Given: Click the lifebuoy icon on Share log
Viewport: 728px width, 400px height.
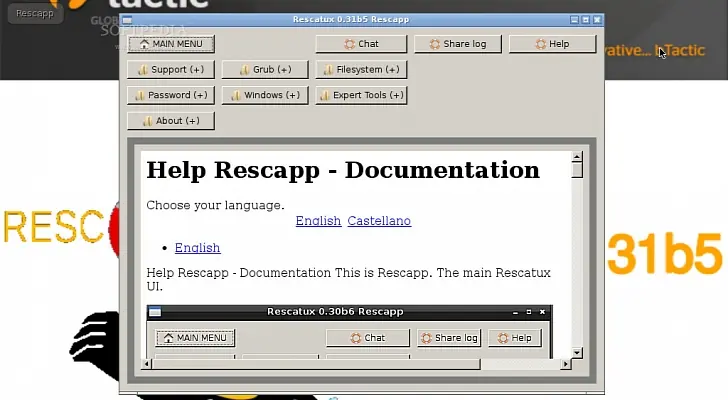Looking at the screenshot, I should coord(435,44).
